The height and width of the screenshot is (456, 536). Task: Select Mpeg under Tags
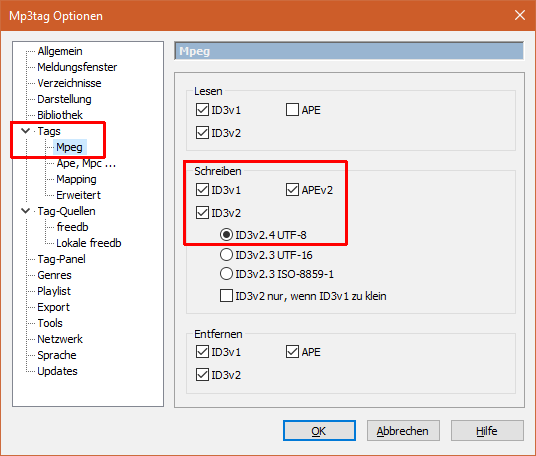(x=69, y=147)
